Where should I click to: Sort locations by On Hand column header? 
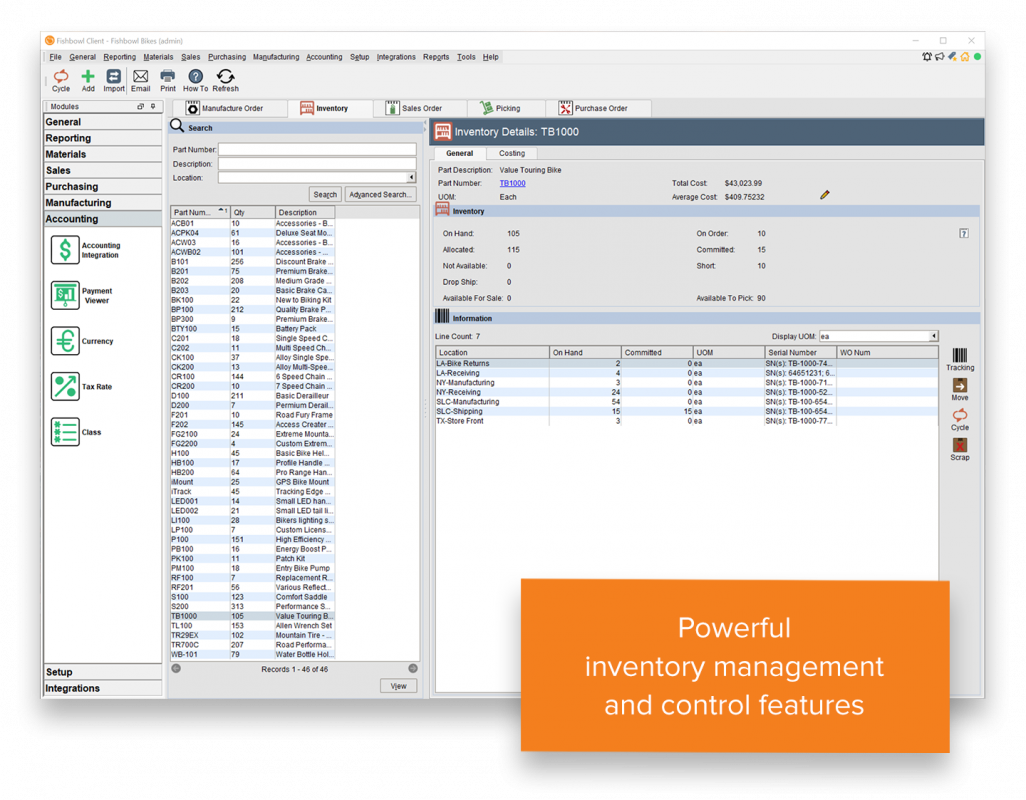[584, 353]
